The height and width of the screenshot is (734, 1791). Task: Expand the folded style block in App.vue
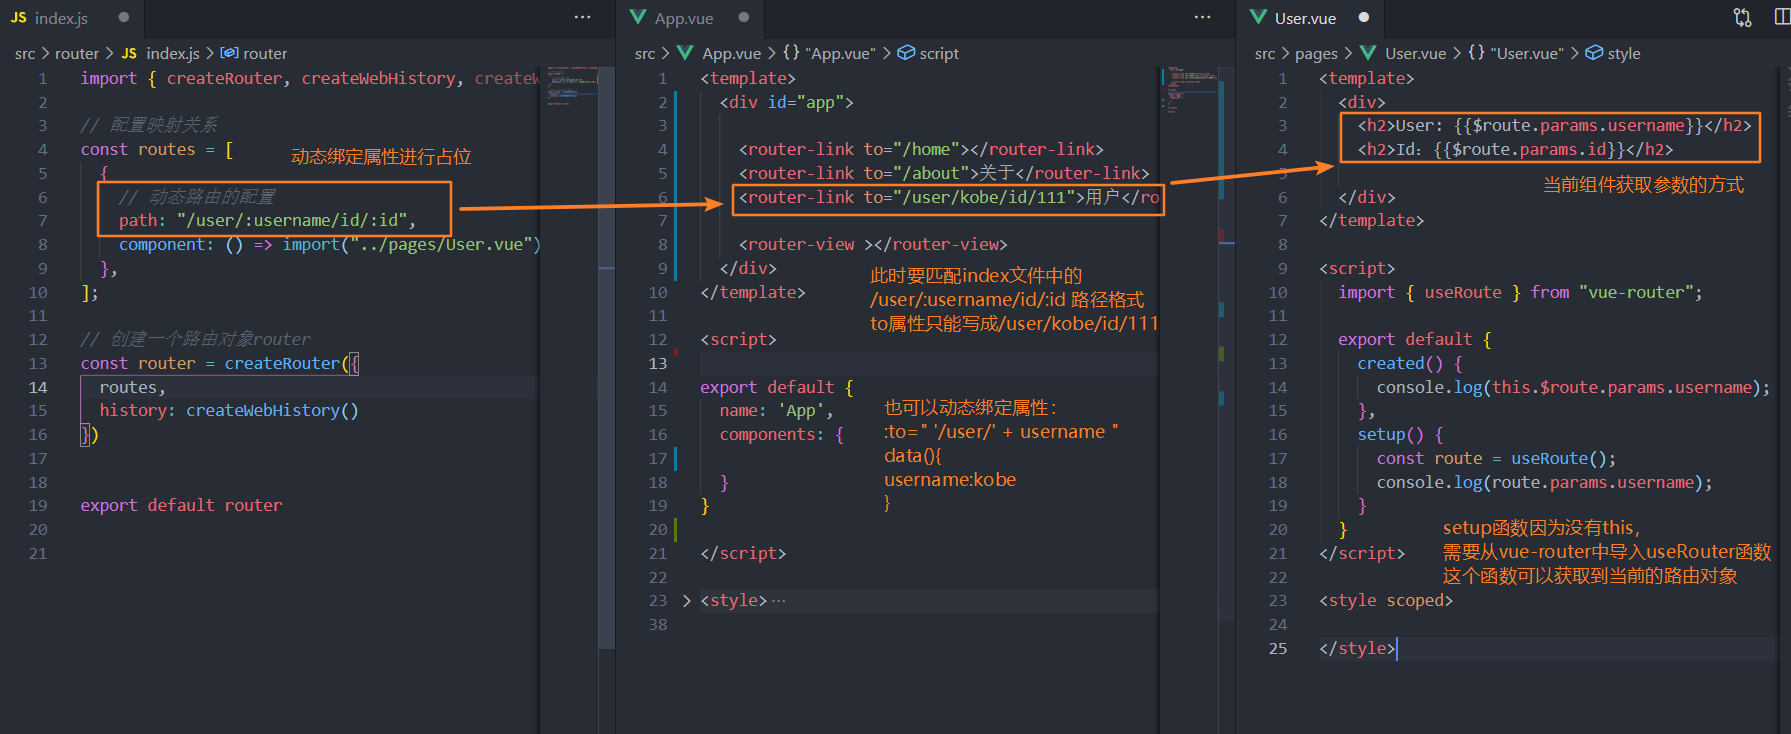coord(686,600)
